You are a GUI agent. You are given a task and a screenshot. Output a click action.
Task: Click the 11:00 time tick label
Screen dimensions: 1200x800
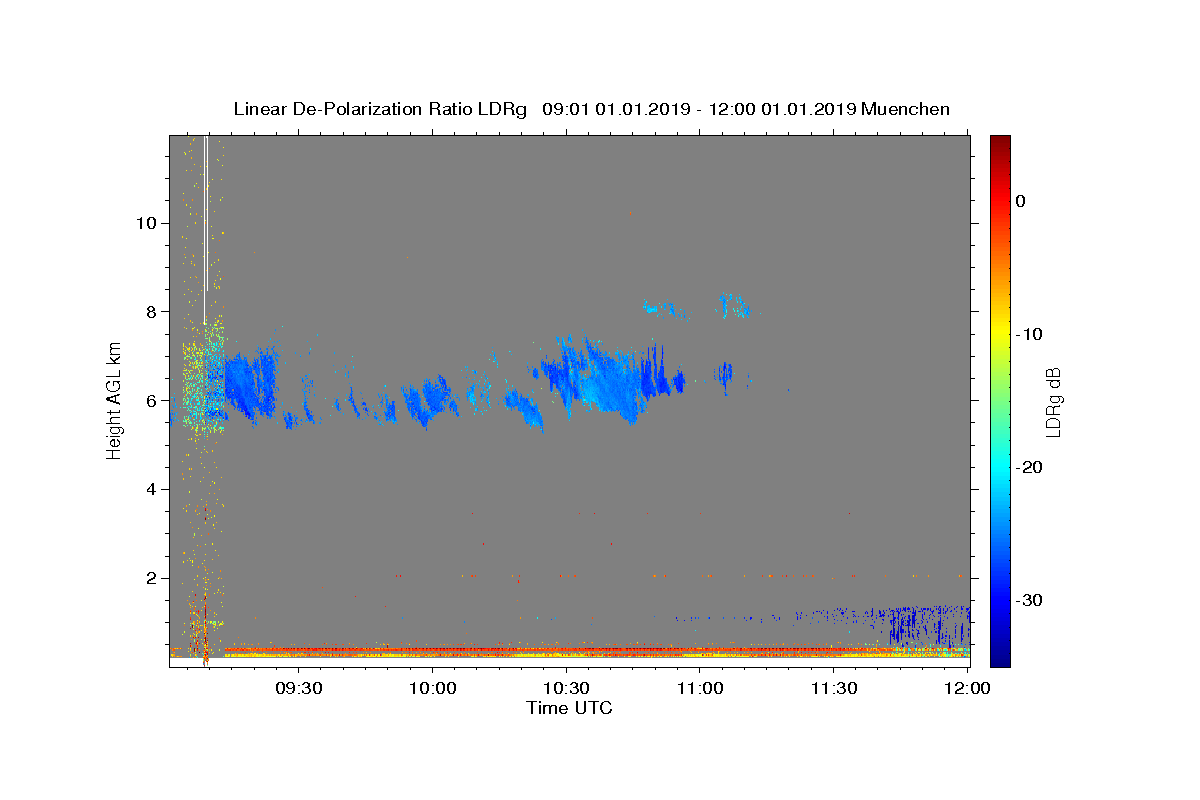click(700, 688)
